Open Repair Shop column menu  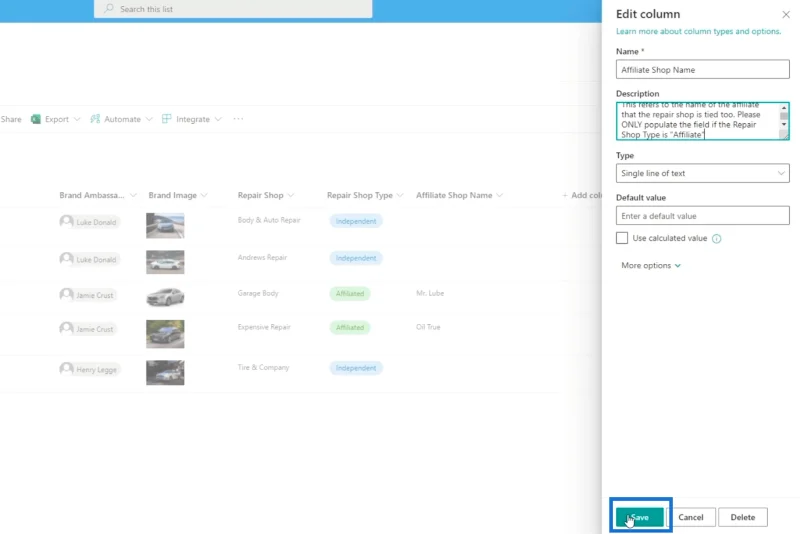click(291, 195)
